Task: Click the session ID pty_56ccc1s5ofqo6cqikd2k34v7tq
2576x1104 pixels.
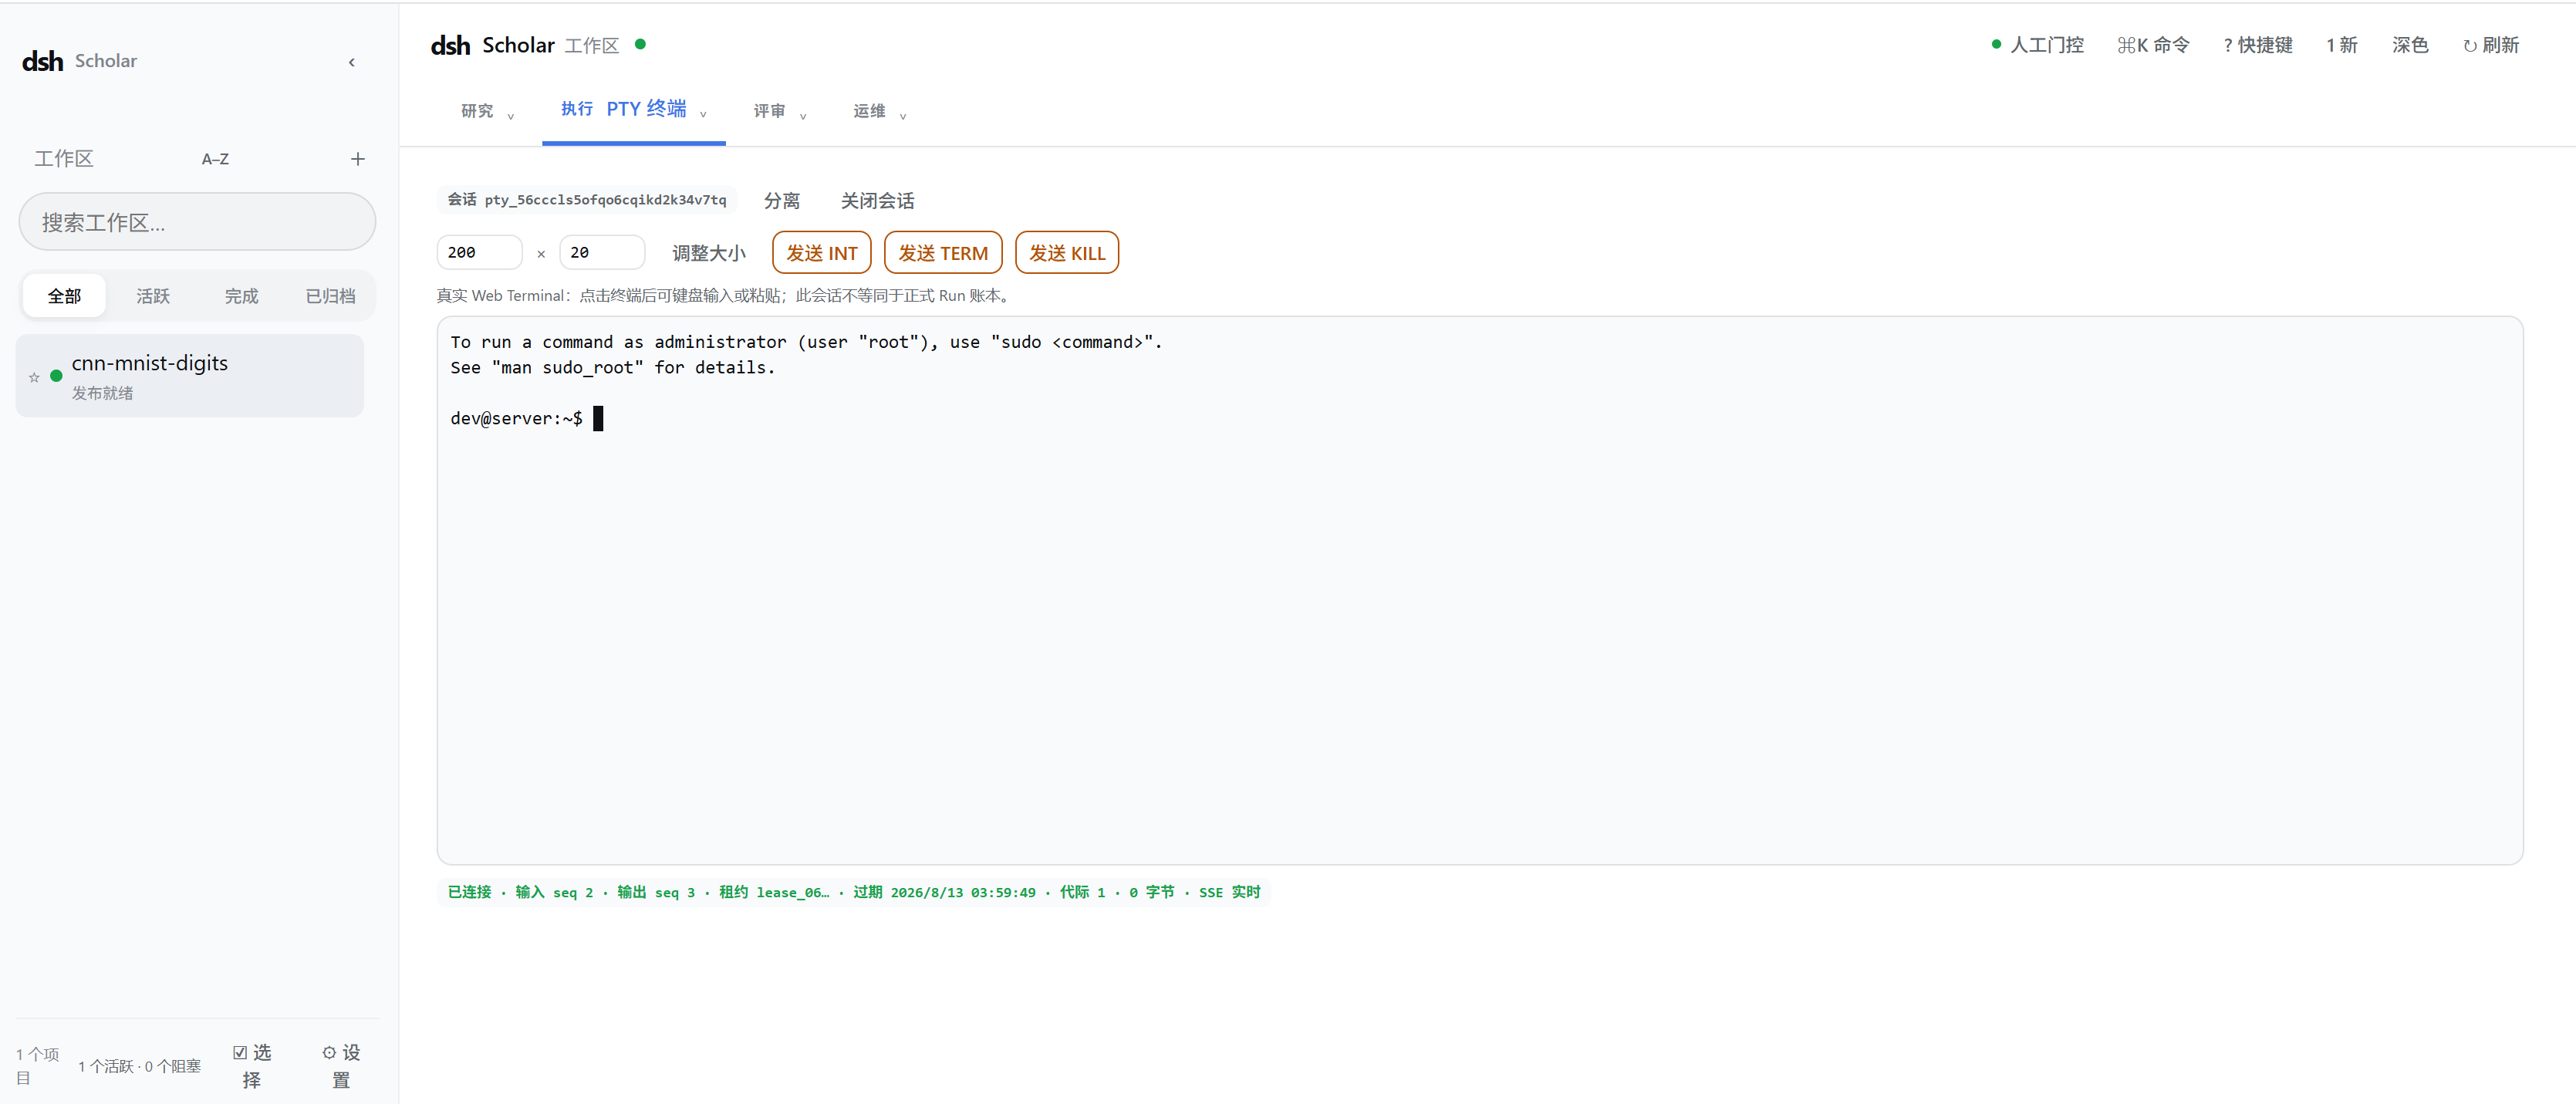Action: click(x=605, y=200)
